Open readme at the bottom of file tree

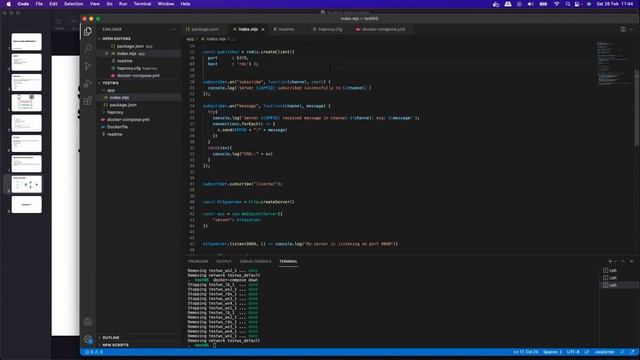tap(114, 134)
